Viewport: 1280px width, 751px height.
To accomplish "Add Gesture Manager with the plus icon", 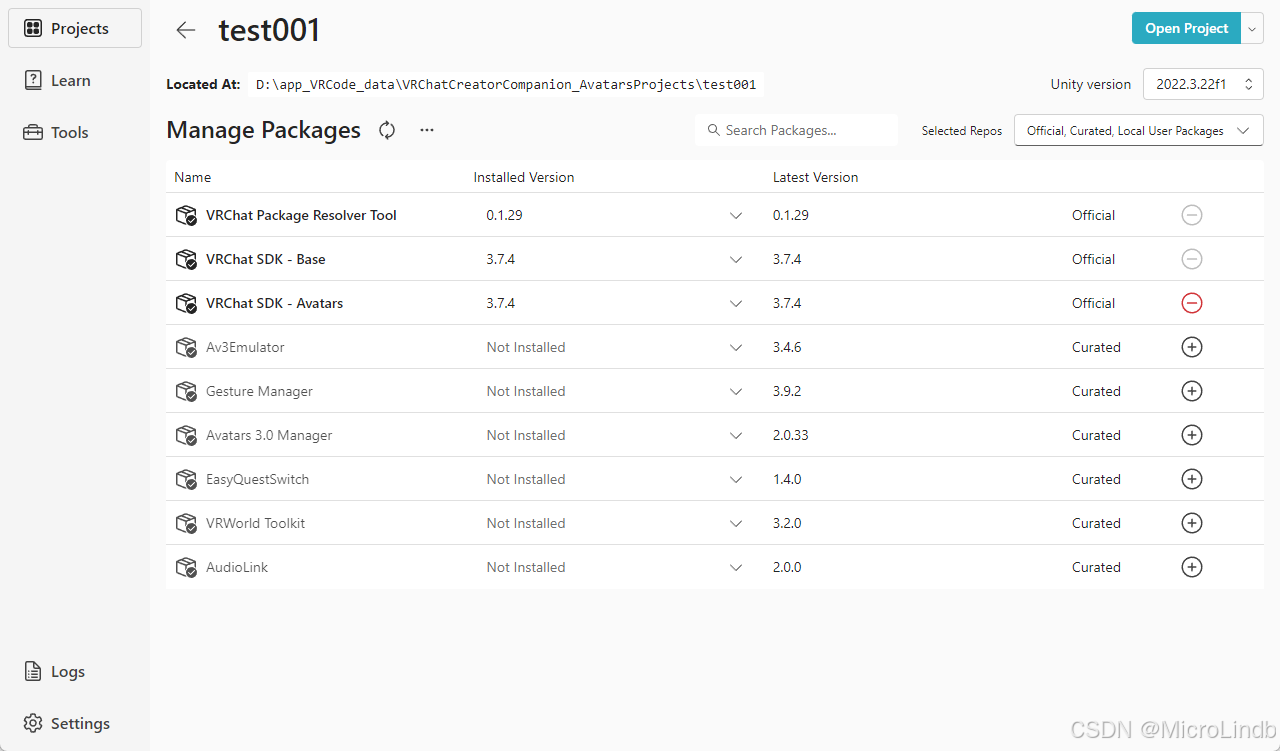I will [1191, 391].
